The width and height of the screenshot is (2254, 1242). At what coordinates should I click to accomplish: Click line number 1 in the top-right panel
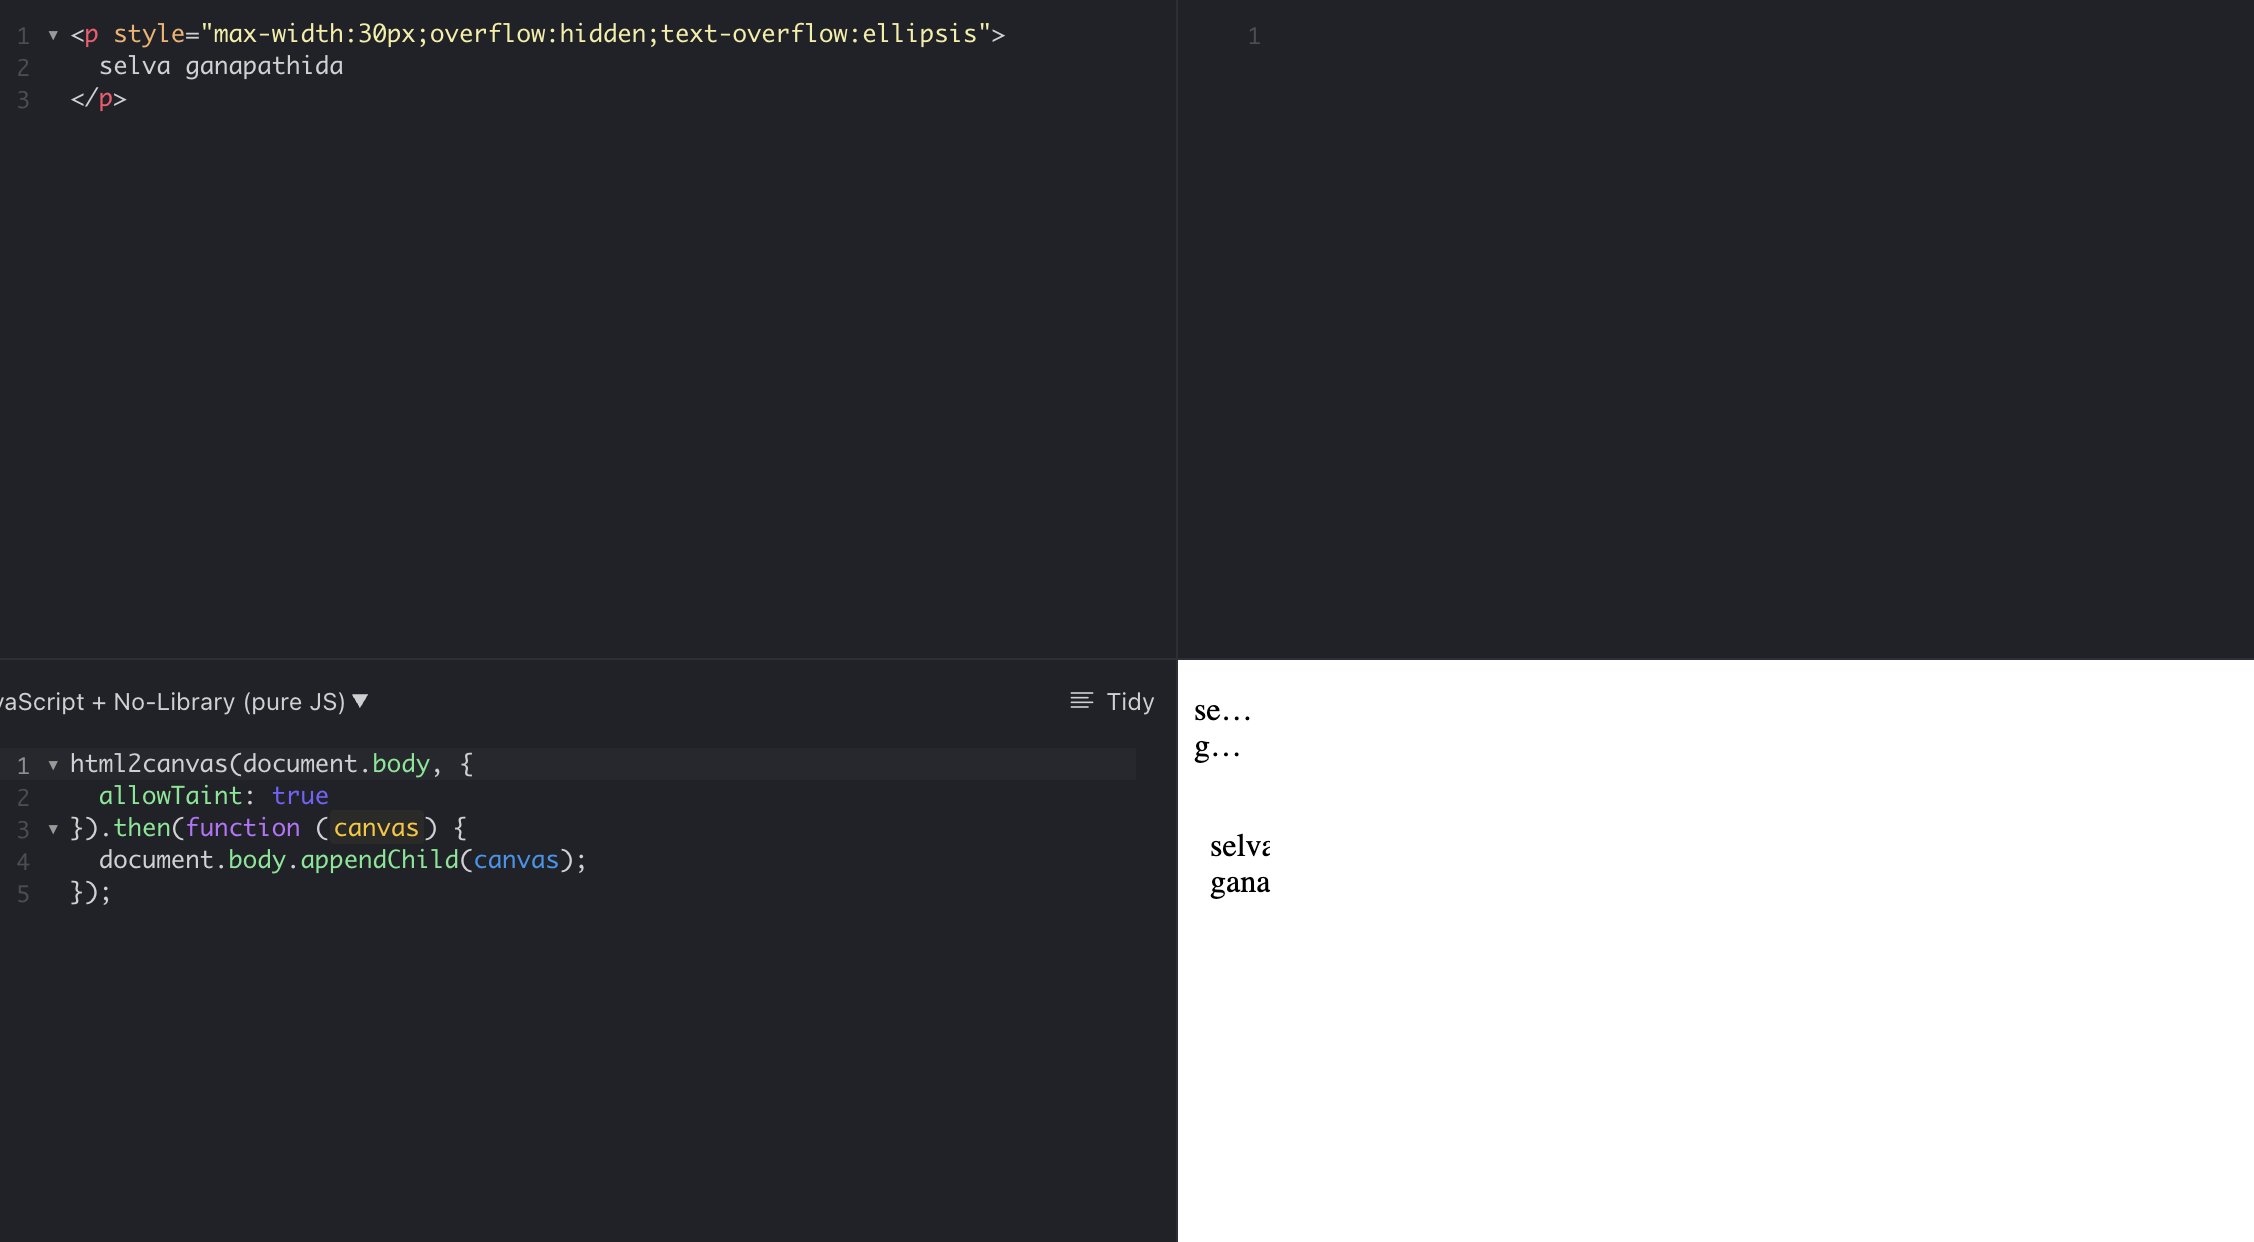point(1254,36)
